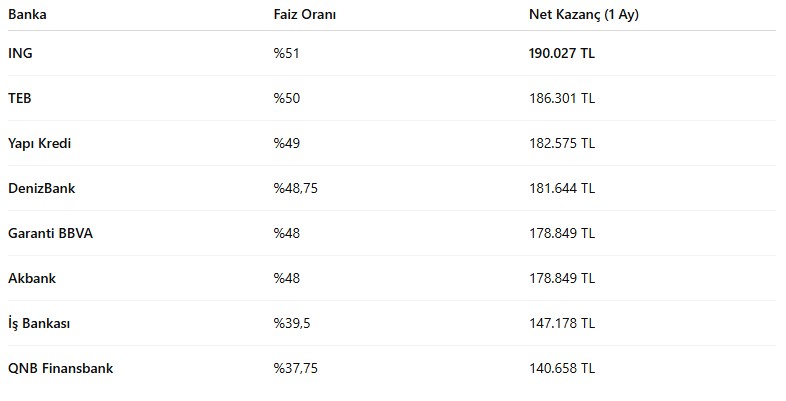The image size is (786, 401).
Task: Select the Garanti BBVA bank name
Action: pos(50,234)
